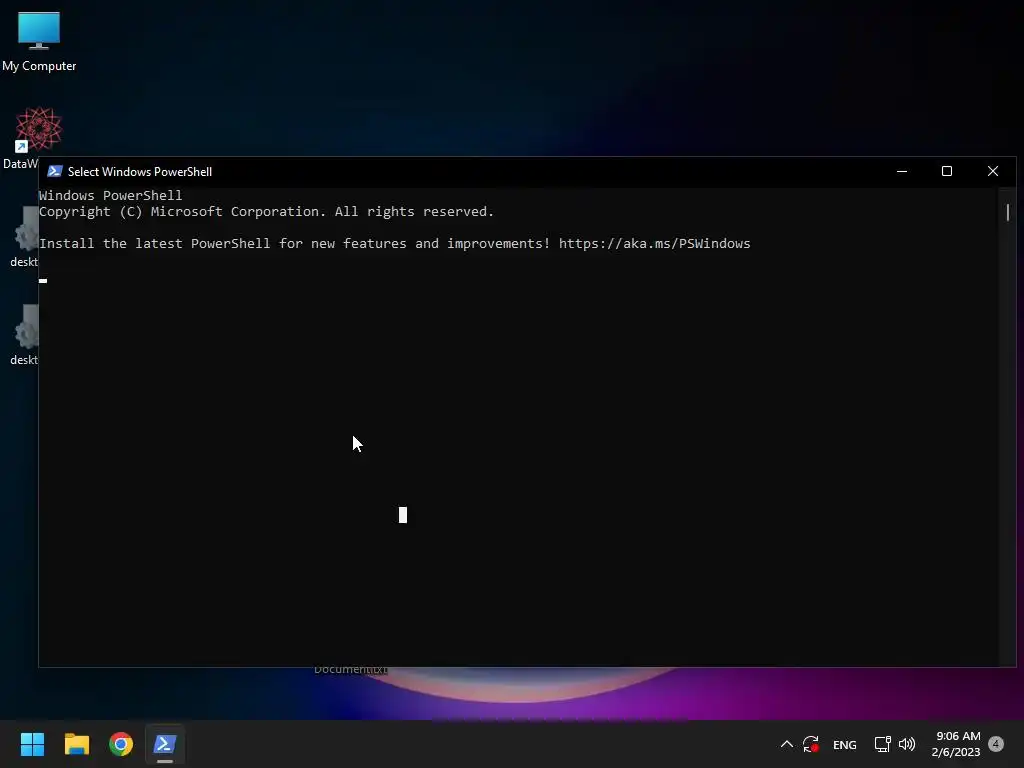1024x768 pixels.
Task: Click the 'Select Windows PowerShell' title text
Action: tap(140, 172)
